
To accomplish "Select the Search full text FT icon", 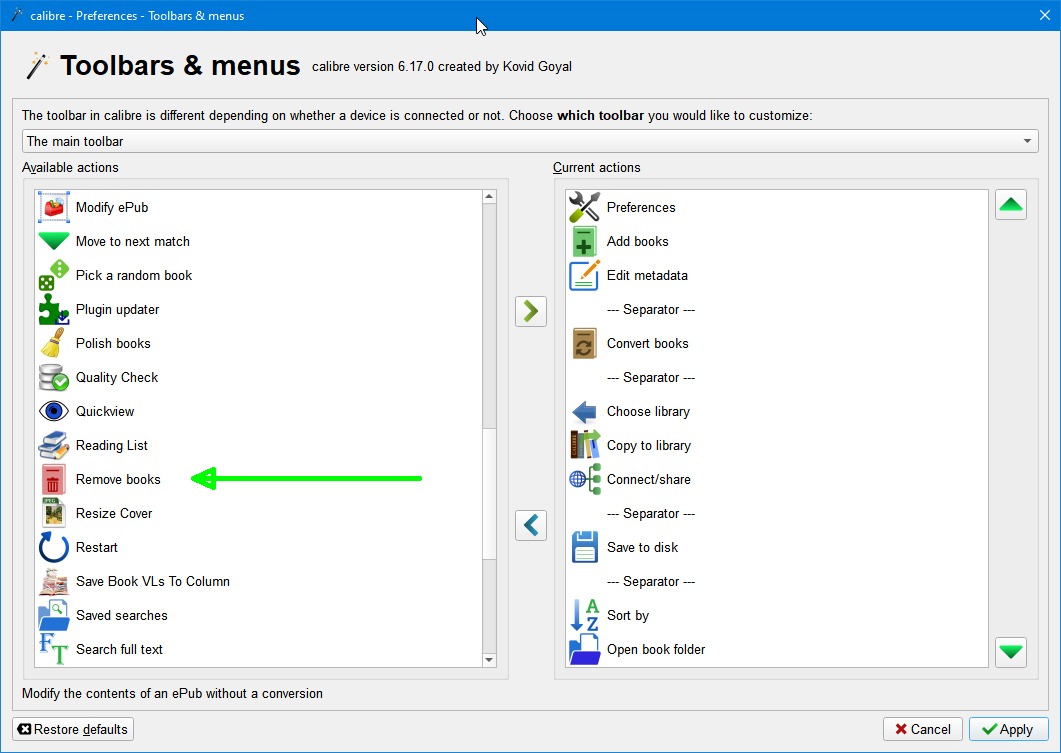I will click(x=53, y=648).
